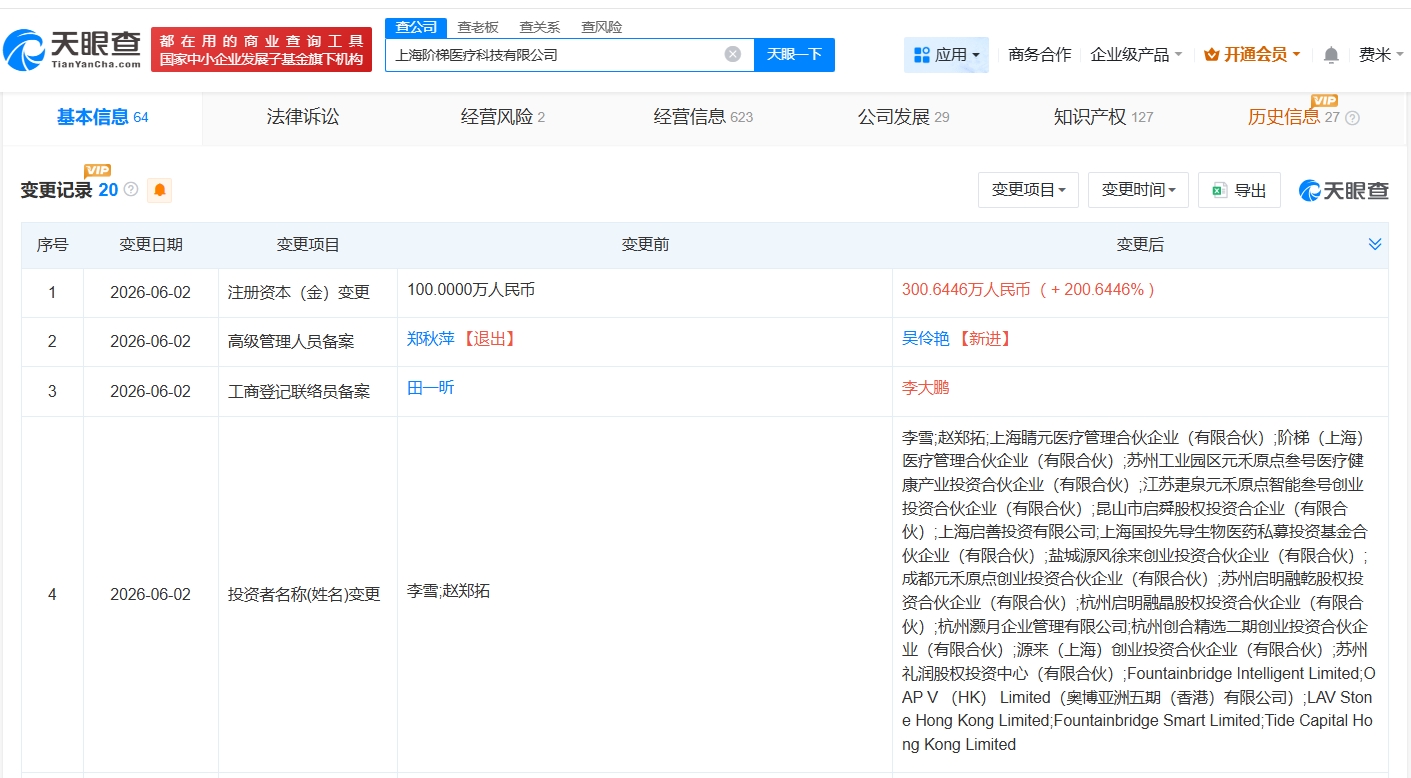Open the 开通会员 membership dropdown
Screen dimensions: 1411x778
pos(1252,55)
